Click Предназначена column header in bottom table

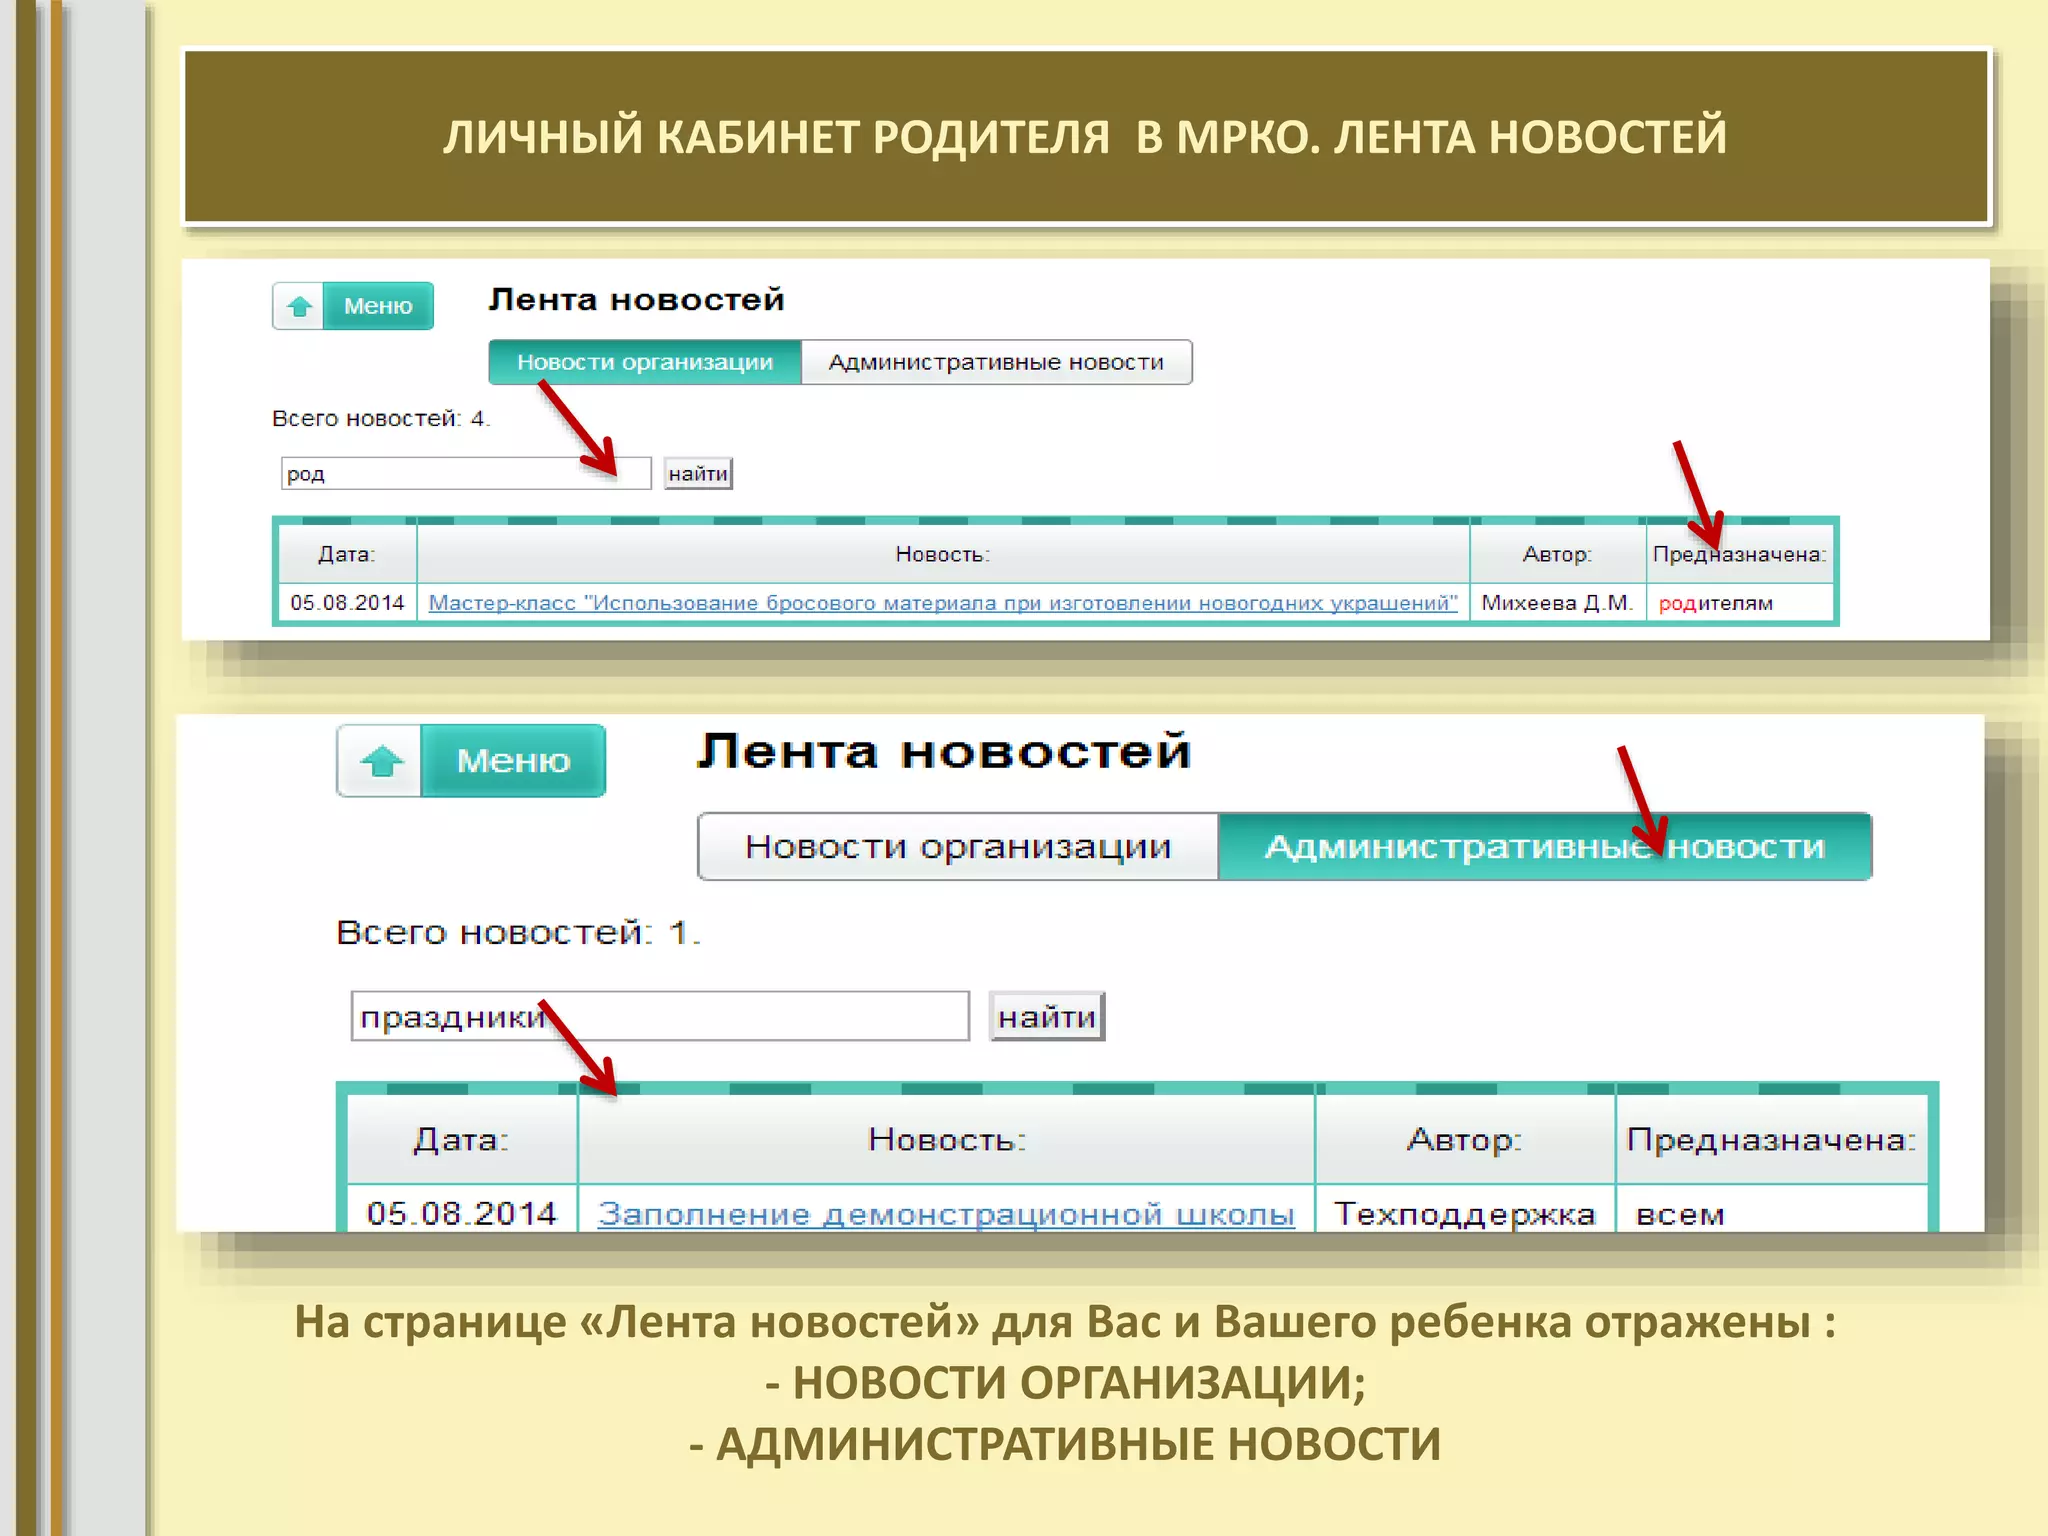pyautogui.click(x=1770, y=1139)
